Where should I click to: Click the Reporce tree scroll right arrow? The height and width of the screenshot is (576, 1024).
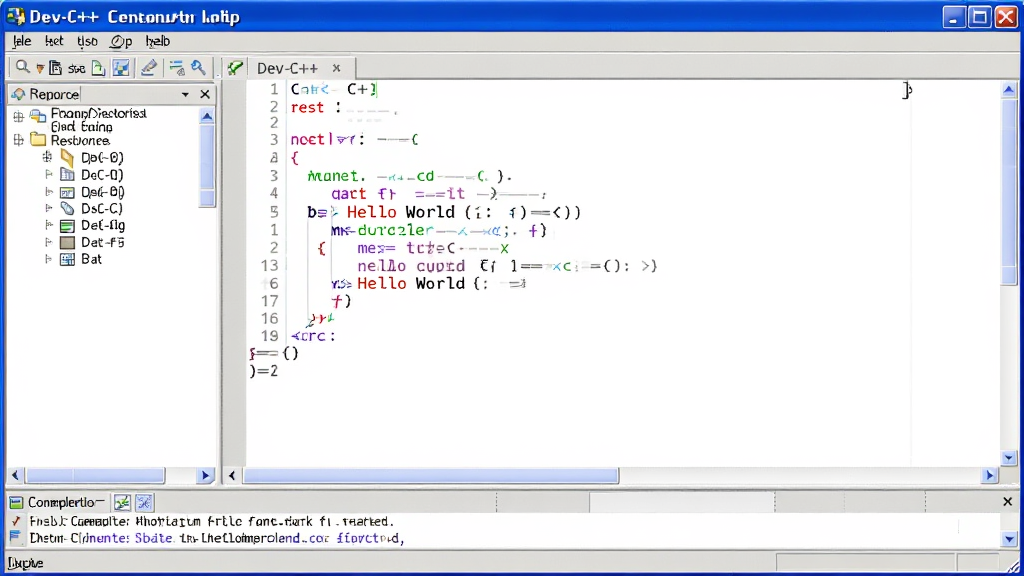[206, 475]
